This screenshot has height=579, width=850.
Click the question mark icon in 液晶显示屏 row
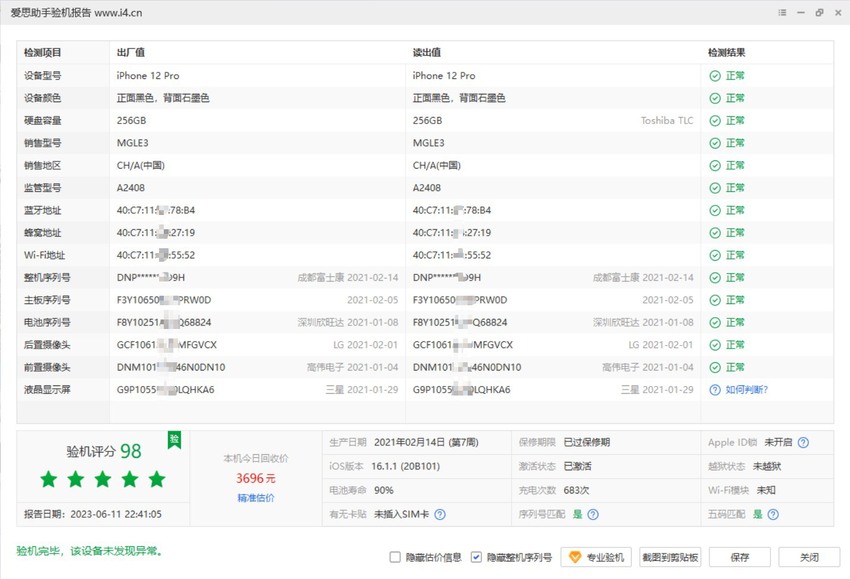click(x=715, y=390)
